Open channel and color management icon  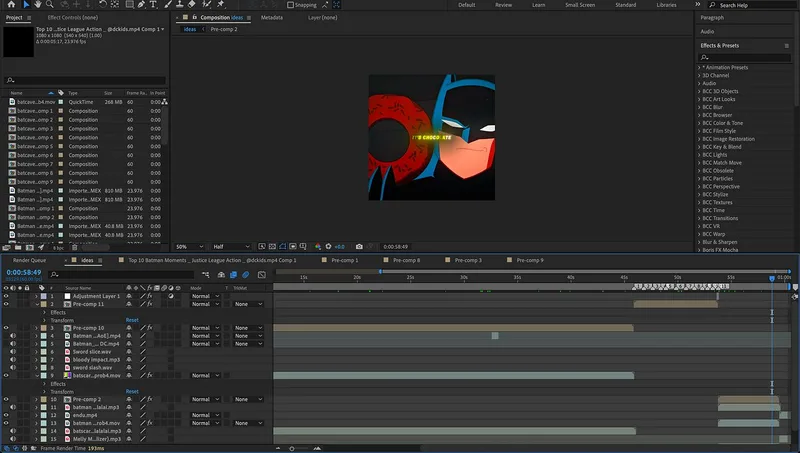point(318,246)
